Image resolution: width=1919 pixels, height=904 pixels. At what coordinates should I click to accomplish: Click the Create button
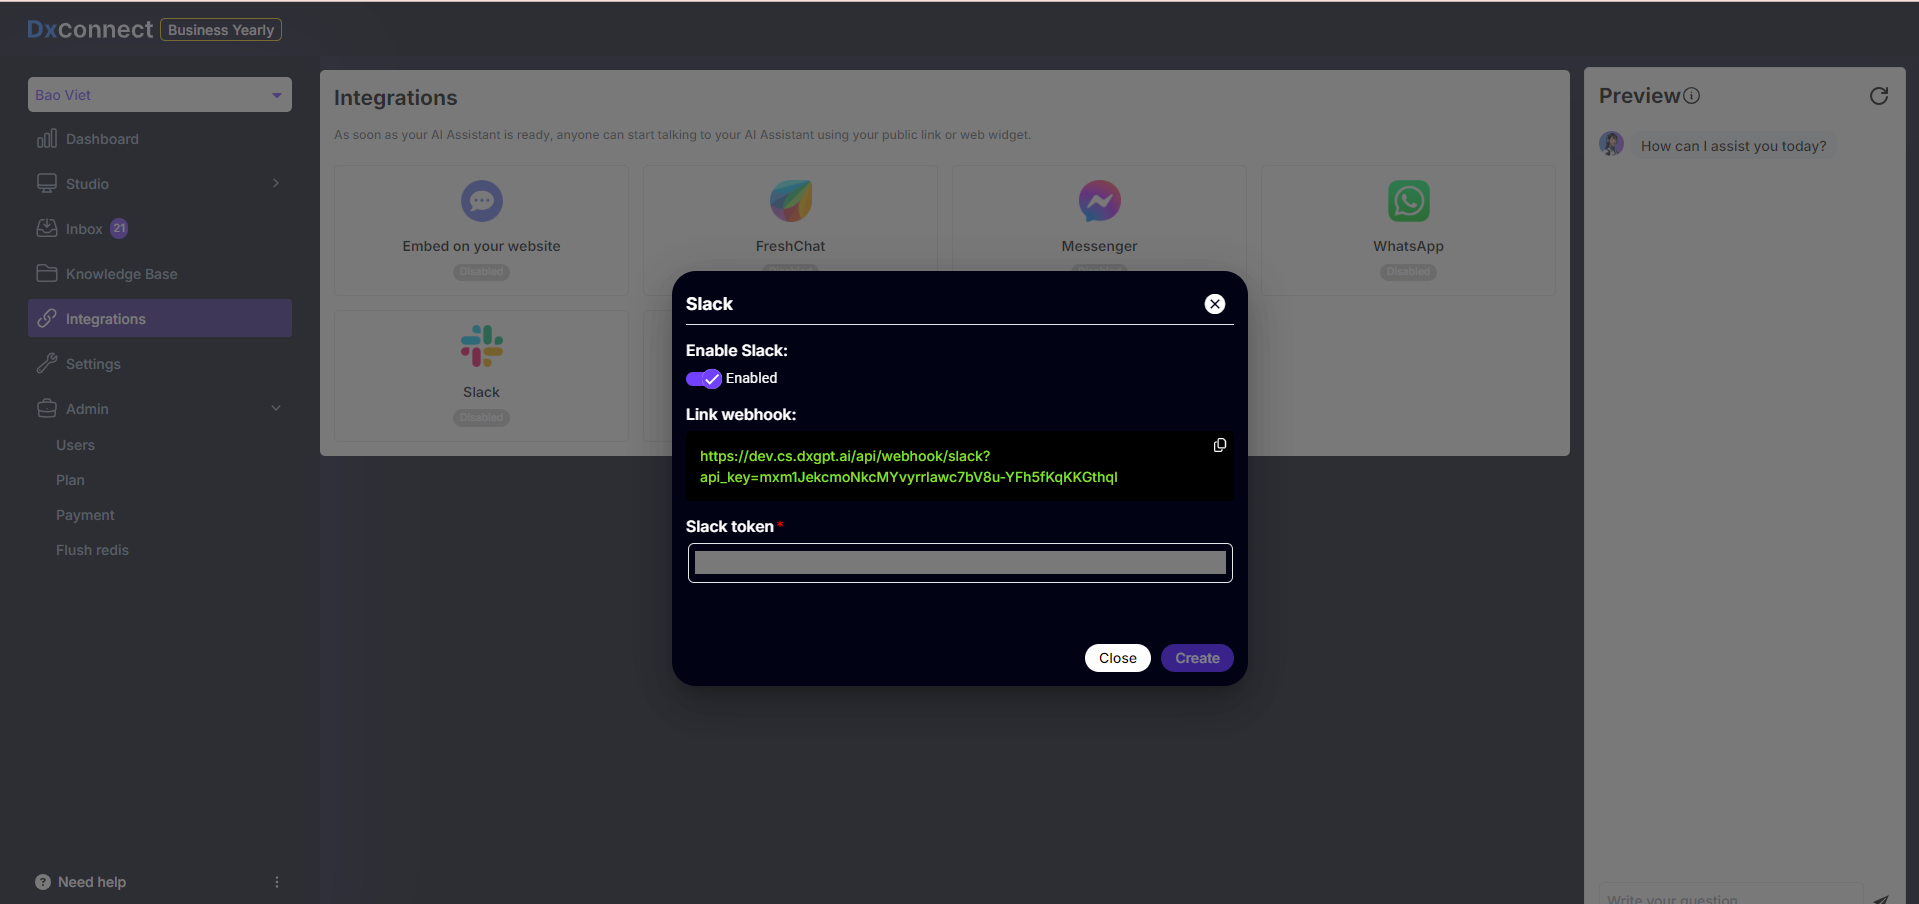(x=1196, y=657)
